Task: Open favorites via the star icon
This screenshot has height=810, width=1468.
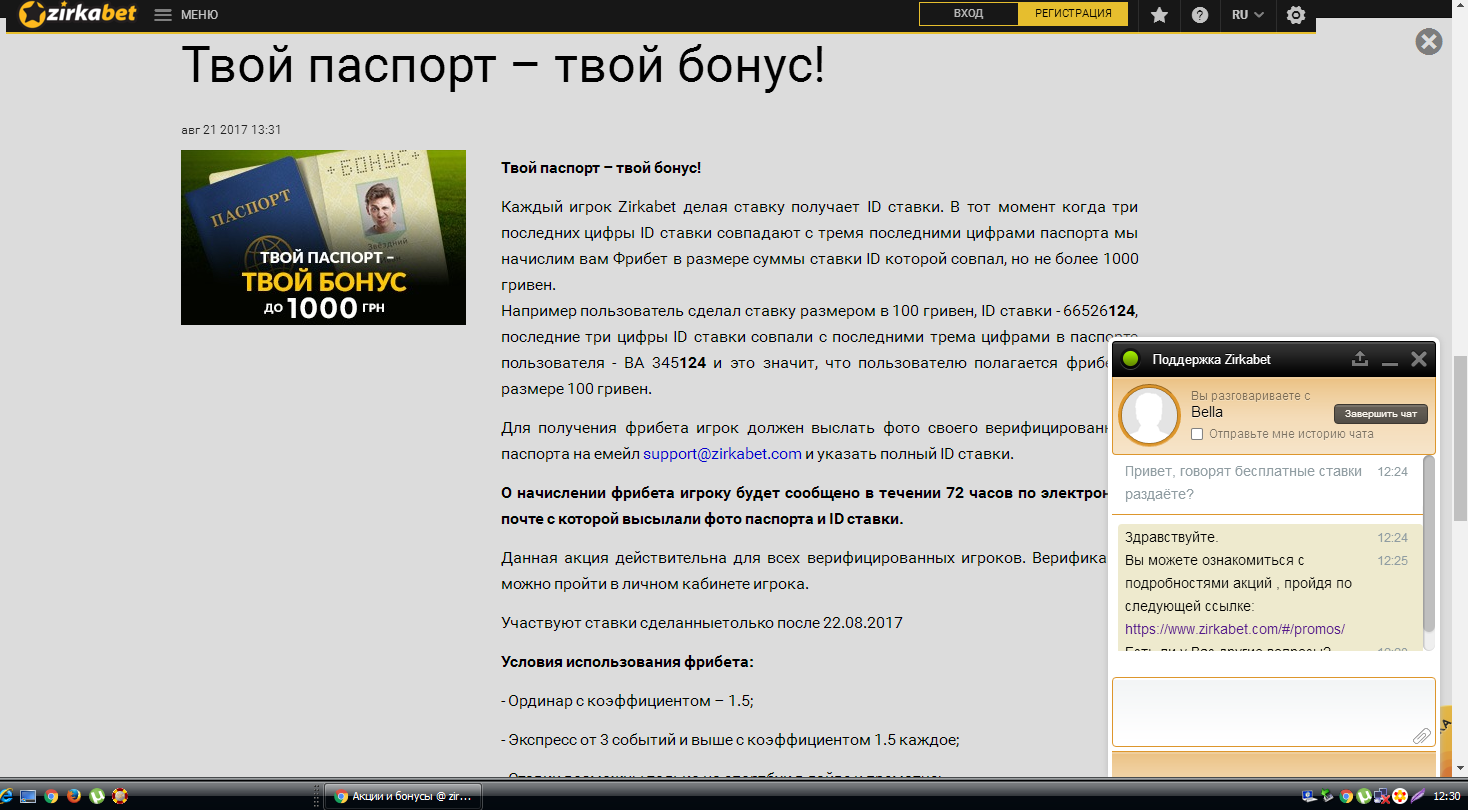Action: pyautogui.click(x=1159, y=15)
